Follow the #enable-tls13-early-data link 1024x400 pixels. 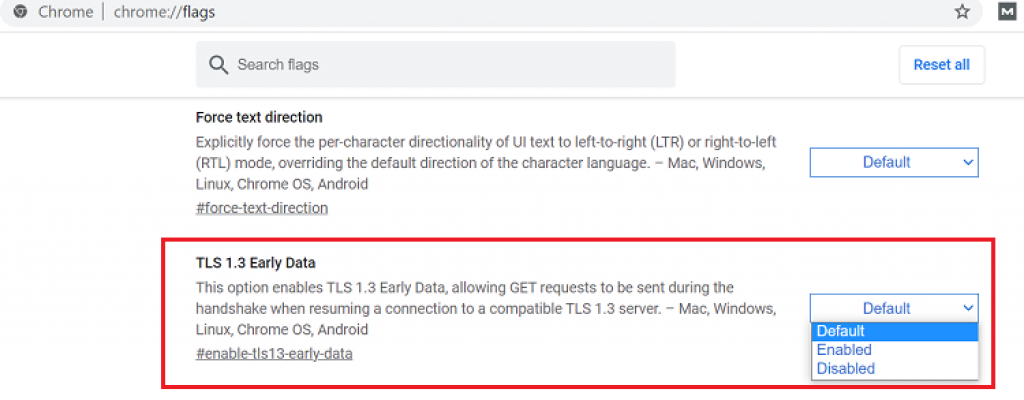click(x=273, y=354)
